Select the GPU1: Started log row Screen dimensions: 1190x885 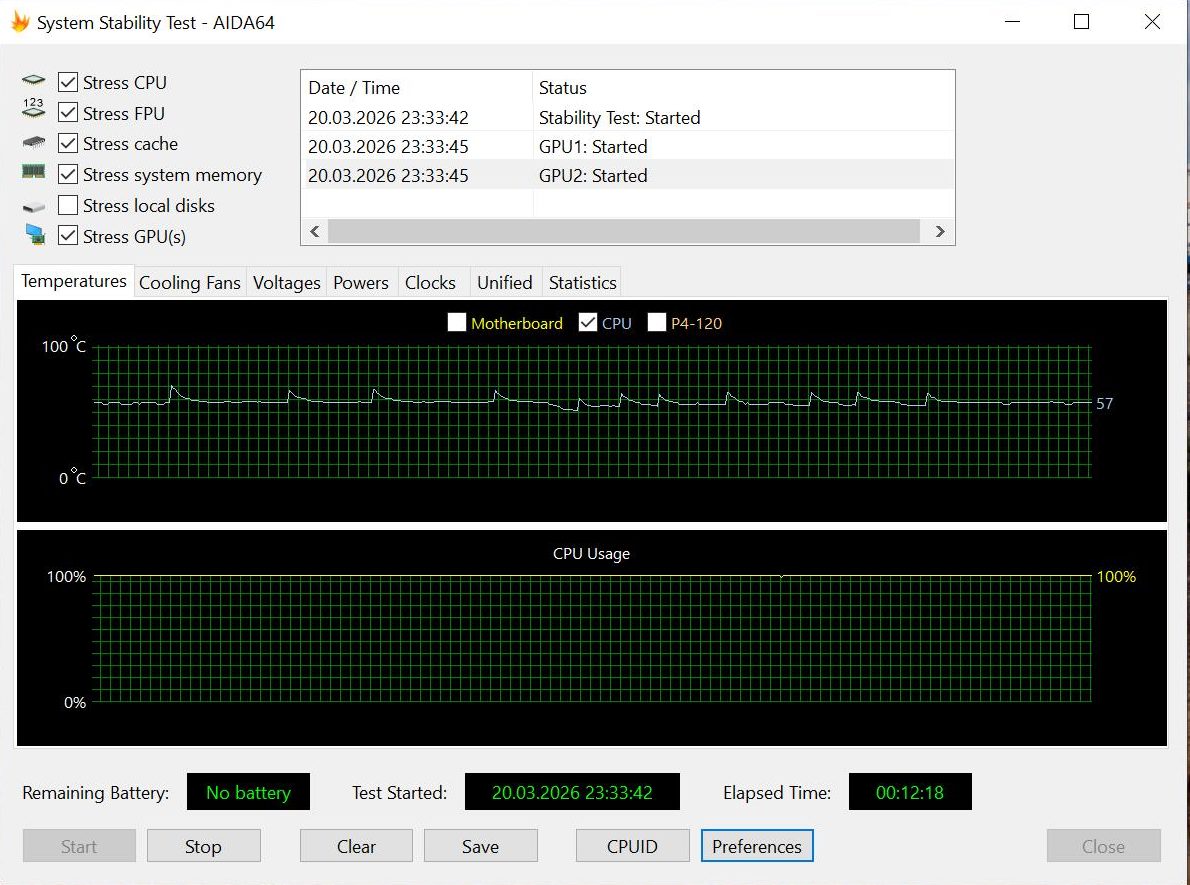(628, 146)
